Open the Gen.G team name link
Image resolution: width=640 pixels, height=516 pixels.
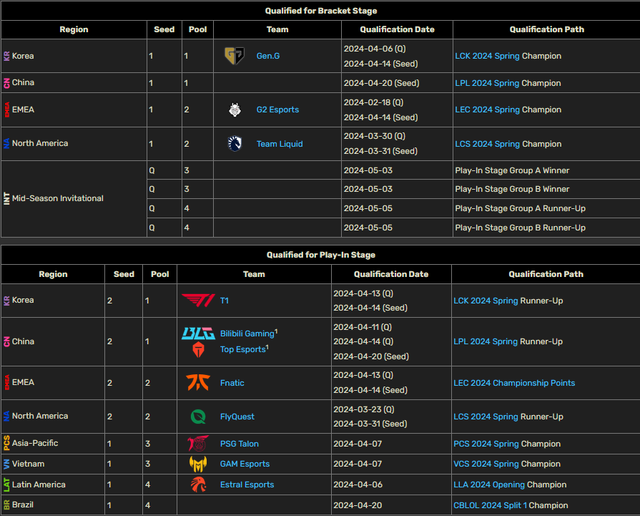click(x=268, y=56)
